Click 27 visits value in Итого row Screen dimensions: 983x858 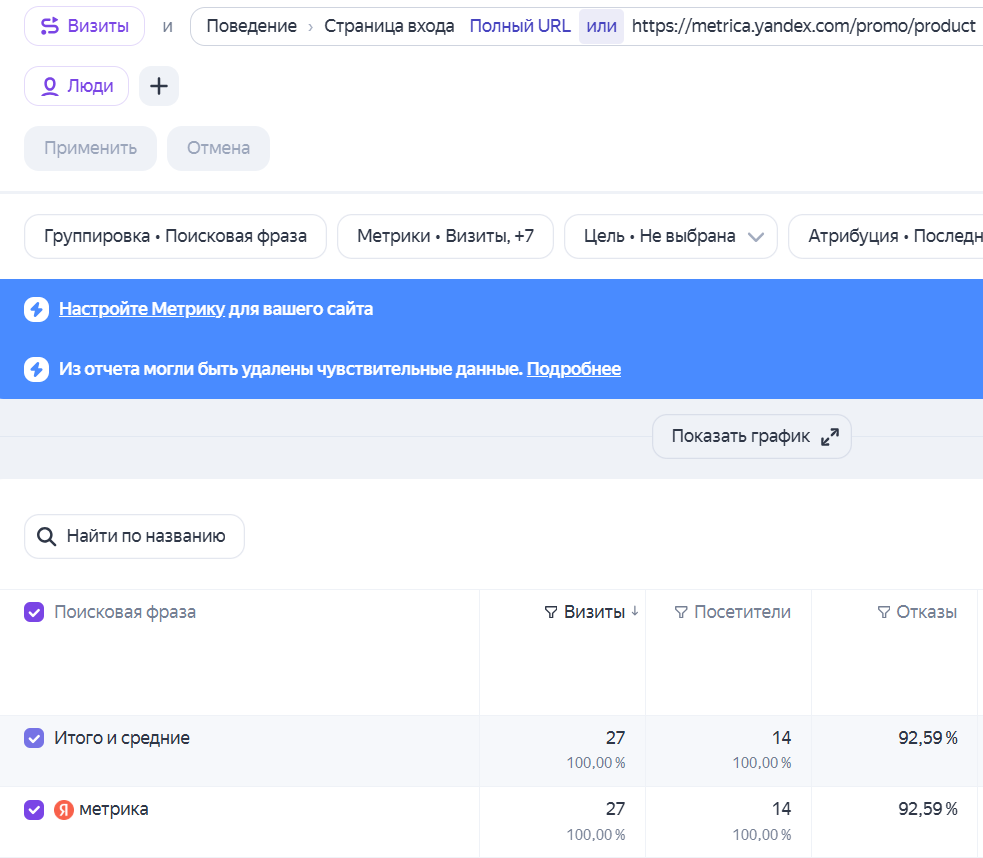pyautogui.click(x=615, y=738)
